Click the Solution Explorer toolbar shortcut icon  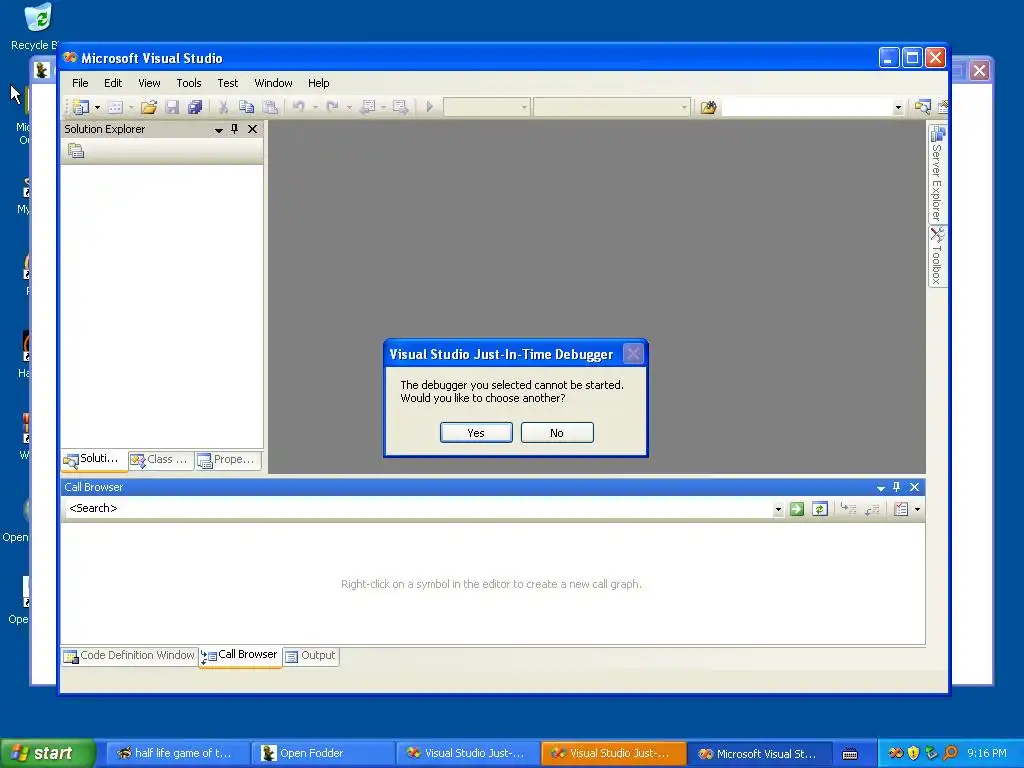click(922, 107)
